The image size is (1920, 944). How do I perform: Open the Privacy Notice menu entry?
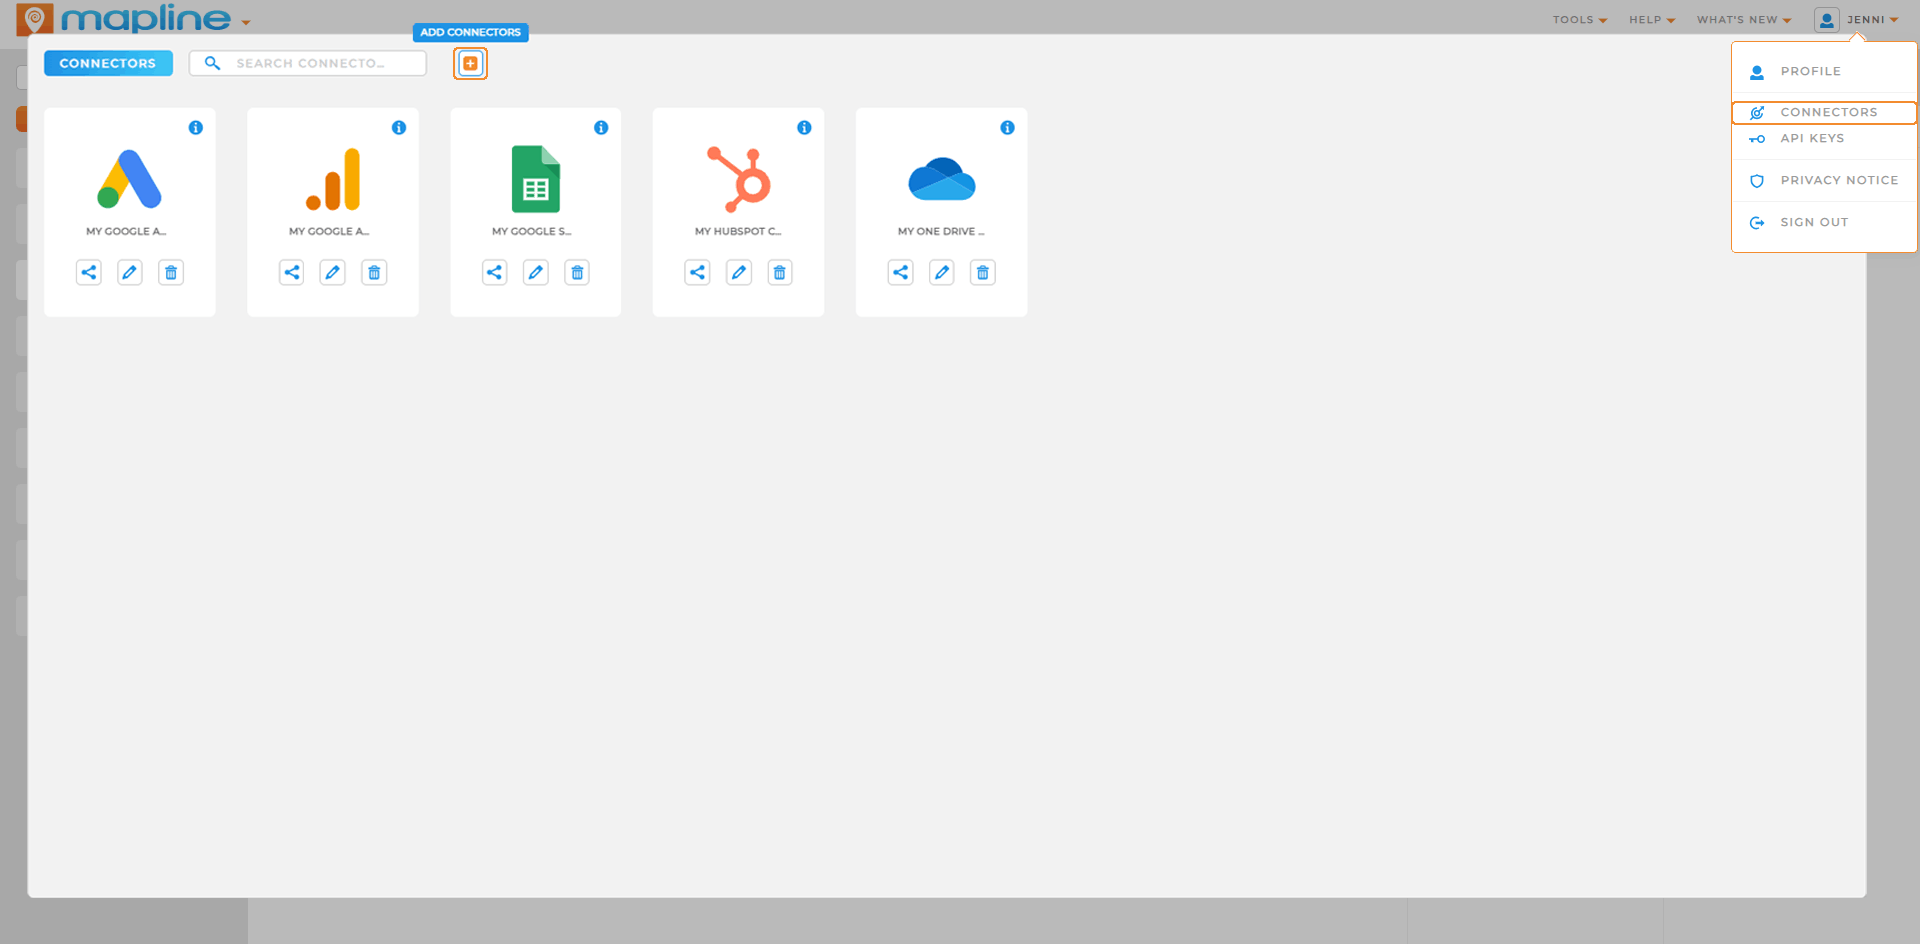click(x=1840, y=180)
